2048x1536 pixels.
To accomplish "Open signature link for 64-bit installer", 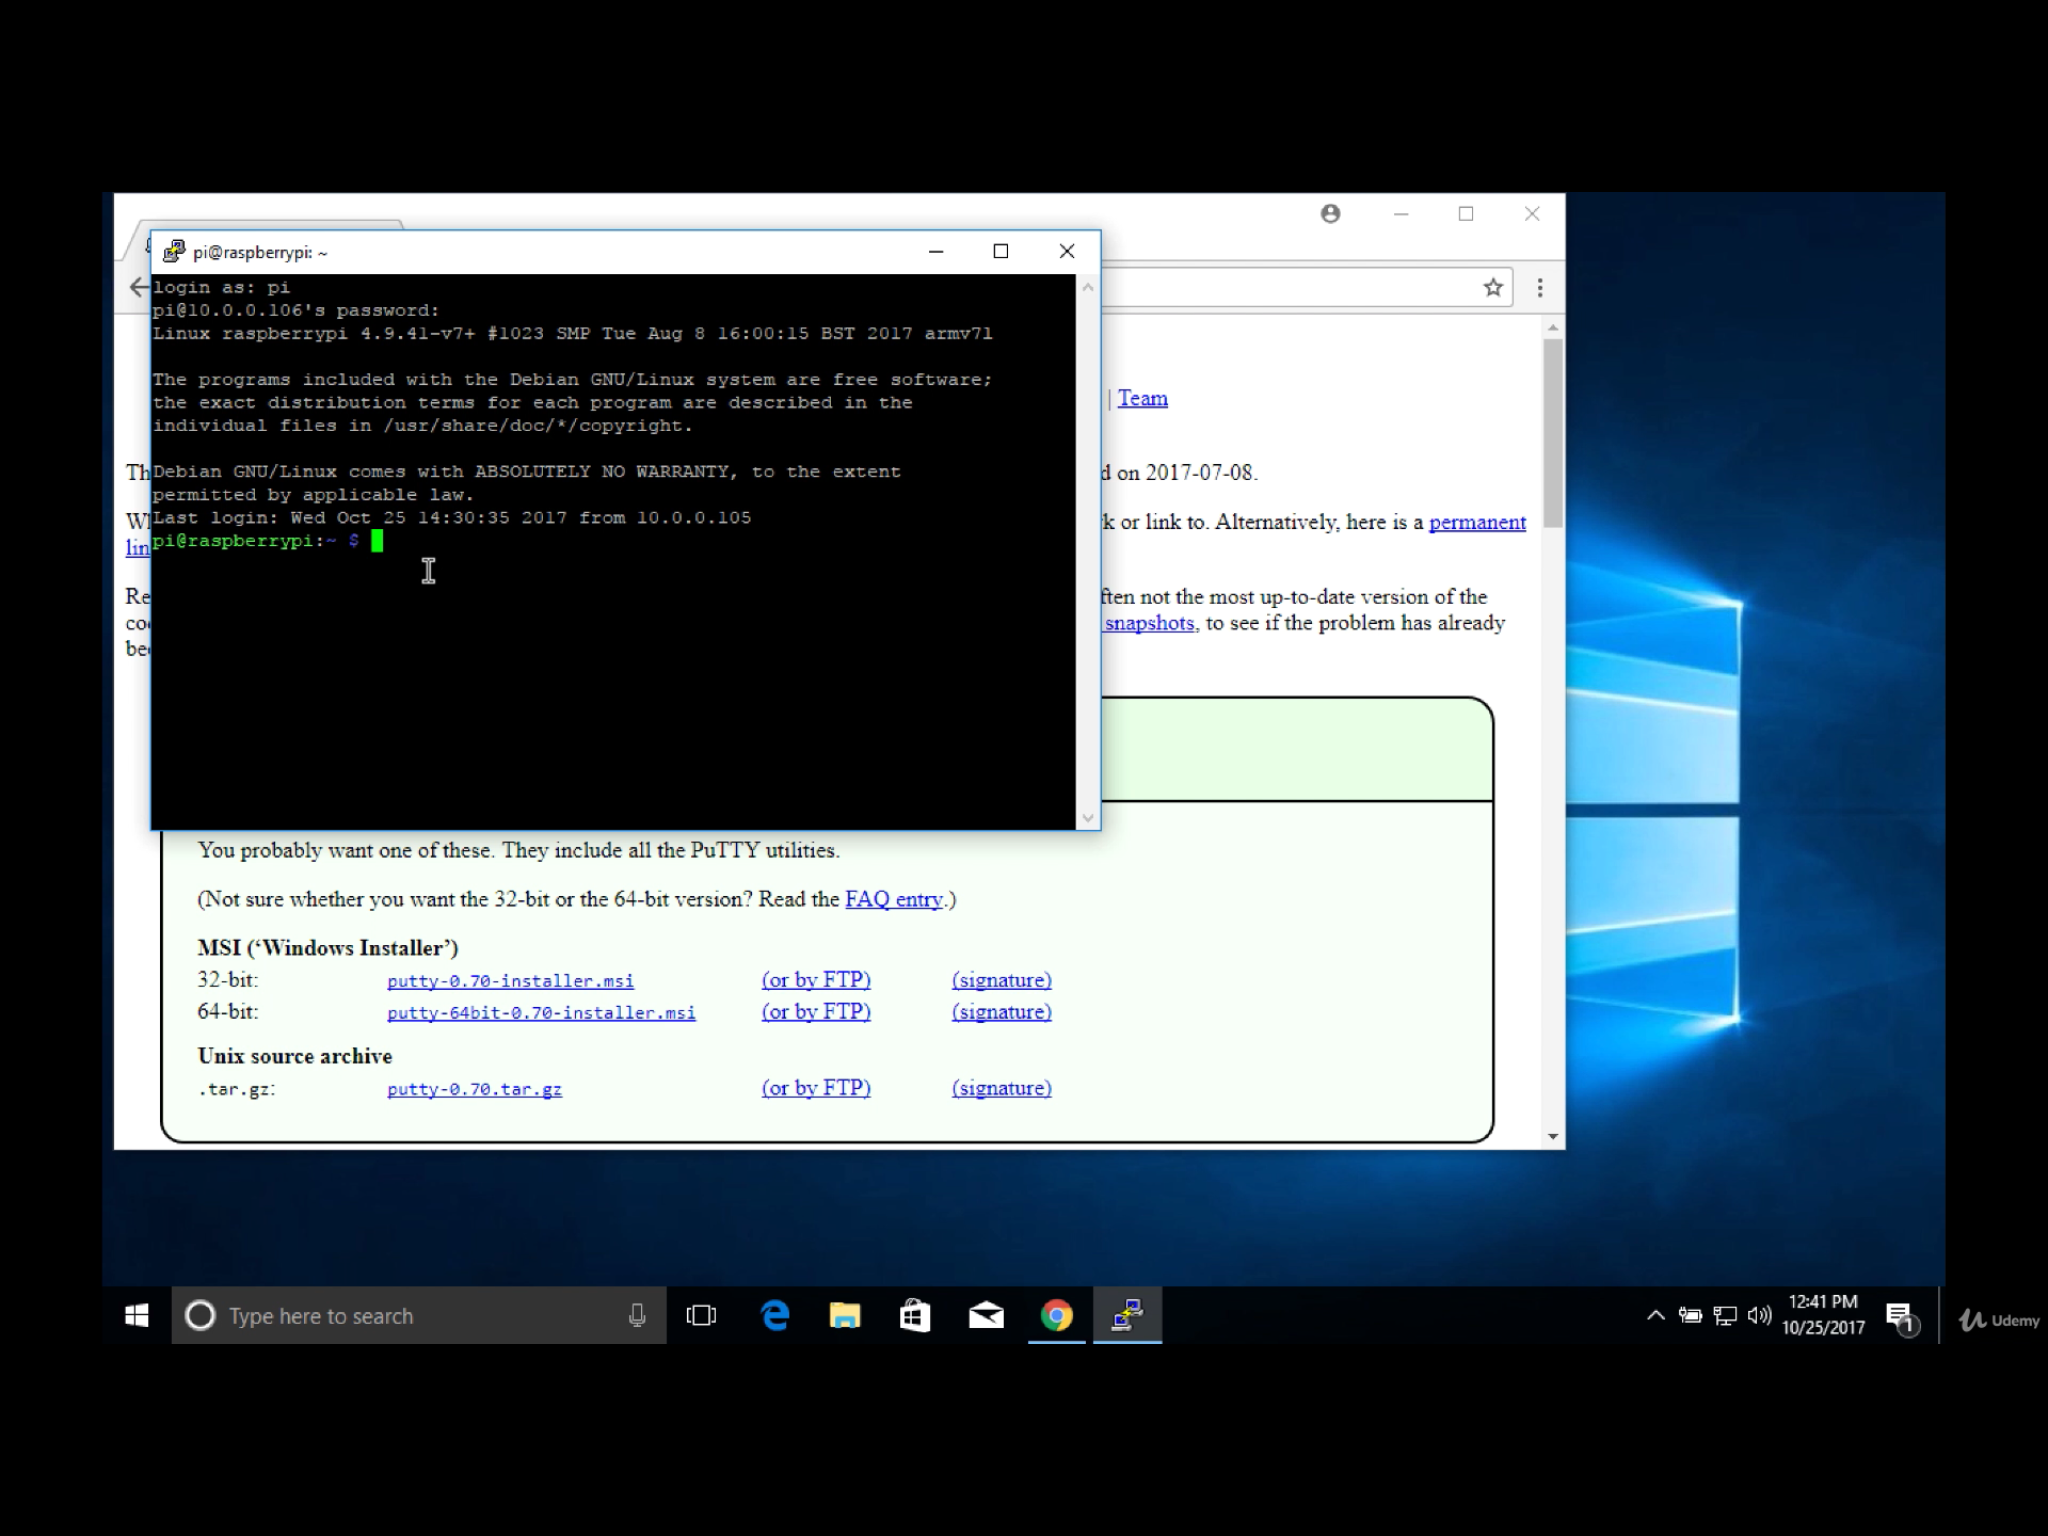I will [x=1001, y=1012].
